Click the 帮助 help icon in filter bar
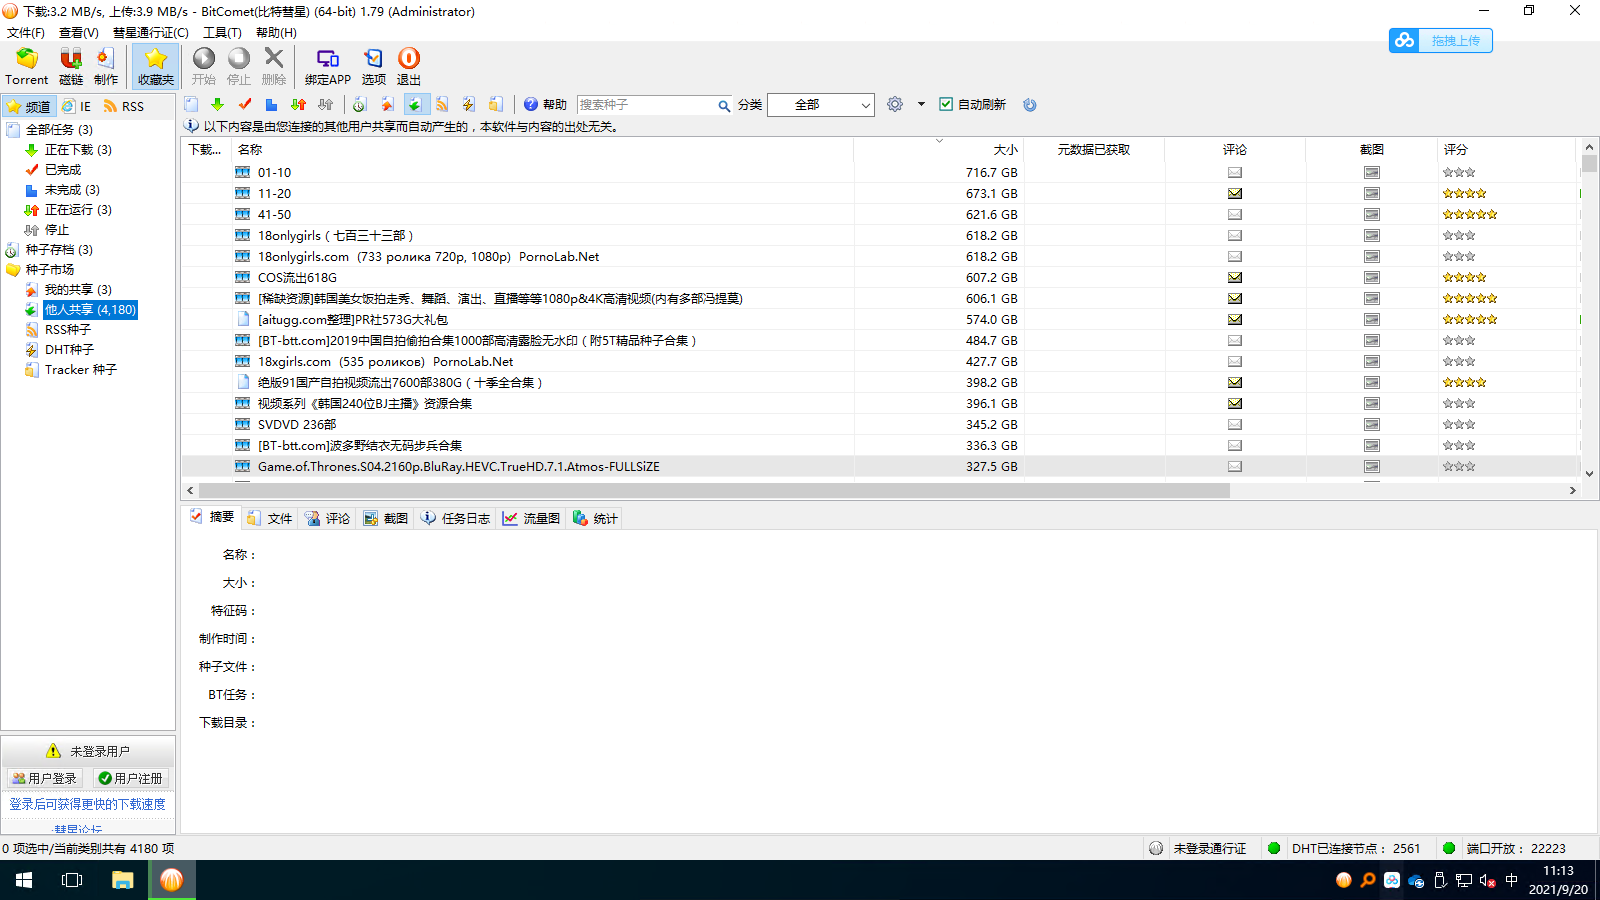The height and width of the screenshot is (900, 1600). (x=531, y=105)
